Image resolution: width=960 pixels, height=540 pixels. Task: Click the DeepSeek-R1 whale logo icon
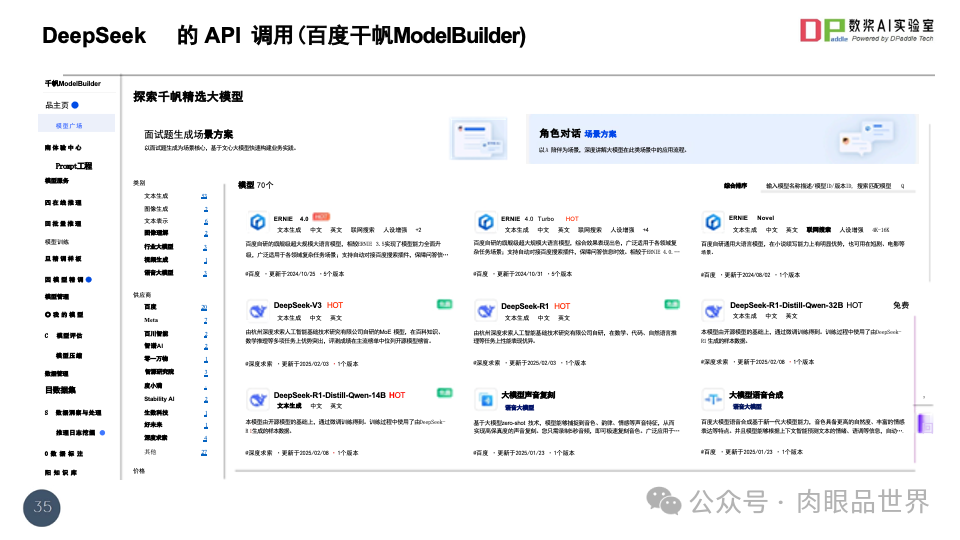click(x=486, y=310)
